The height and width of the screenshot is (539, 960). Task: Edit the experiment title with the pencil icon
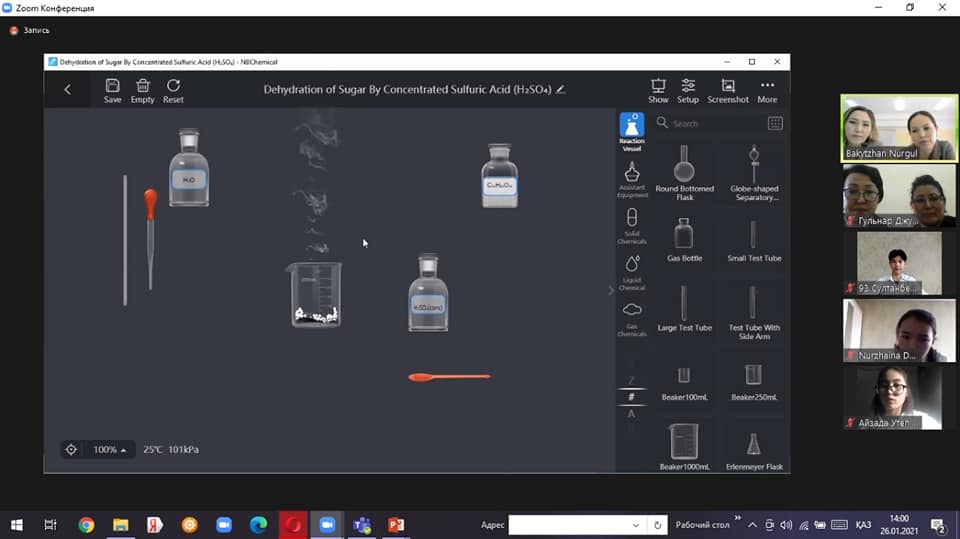[x=561, y=90]
